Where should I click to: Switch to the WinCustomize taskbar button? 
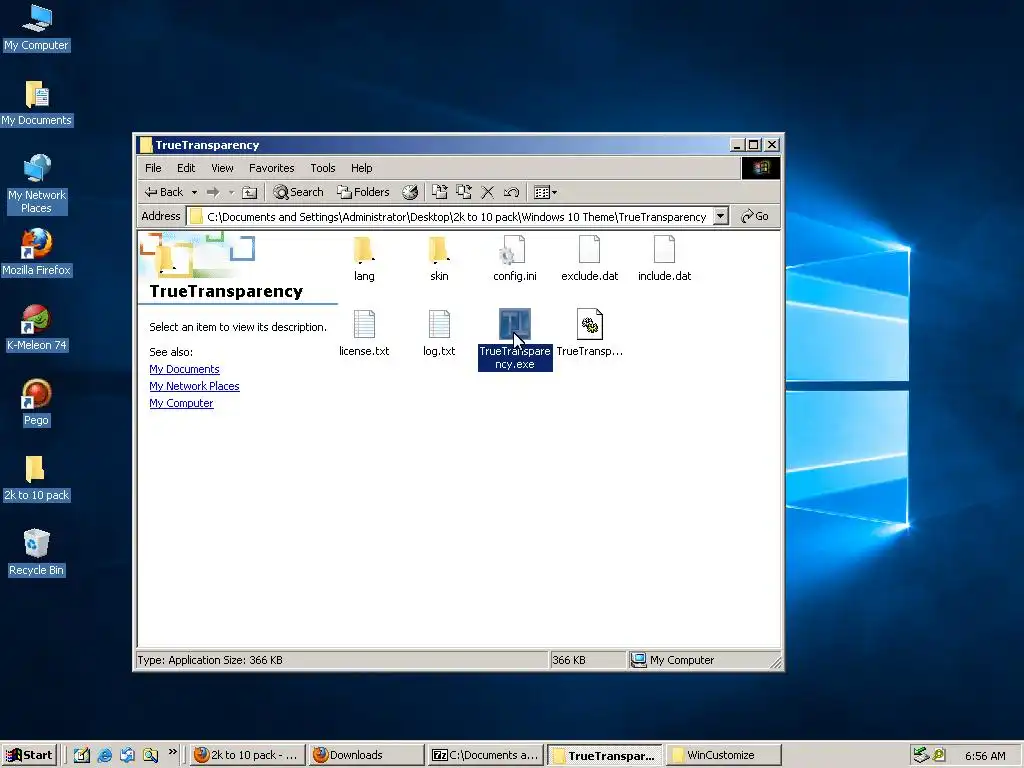coord(723,755)
